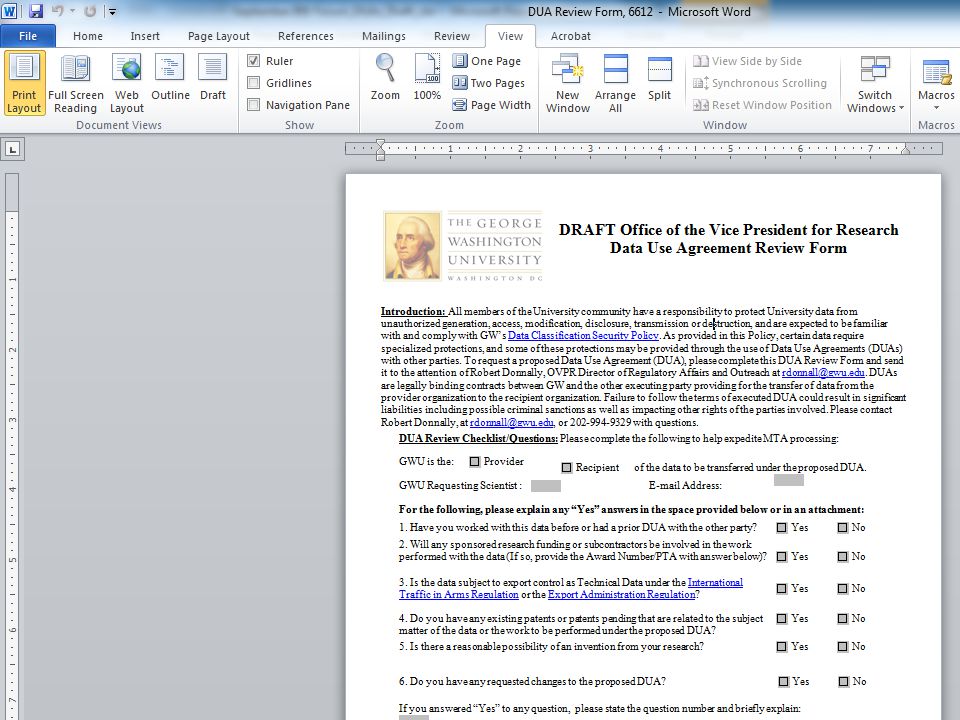Click the Introduction heading text
The image size is (960, 720).
tap(413, 311)
